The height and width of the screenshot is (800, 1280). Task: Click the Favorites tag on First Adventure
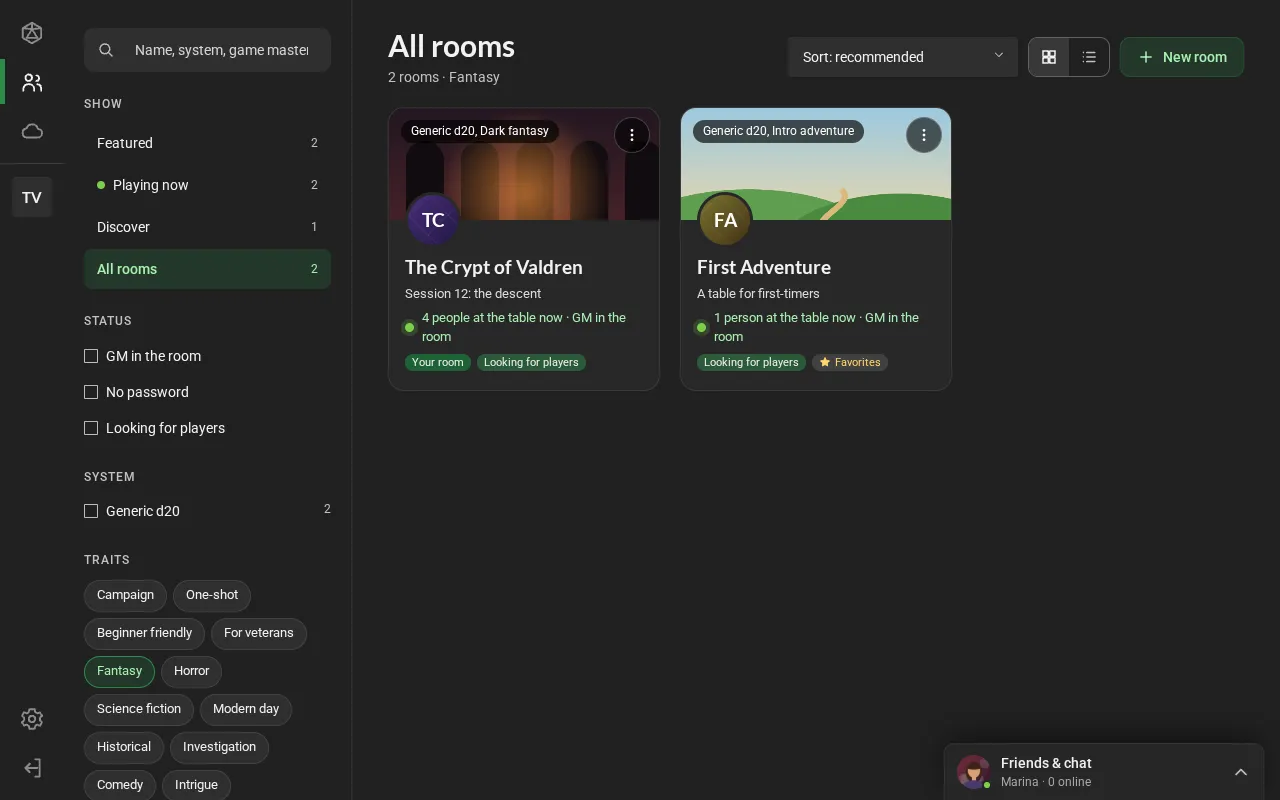[850, 362]
